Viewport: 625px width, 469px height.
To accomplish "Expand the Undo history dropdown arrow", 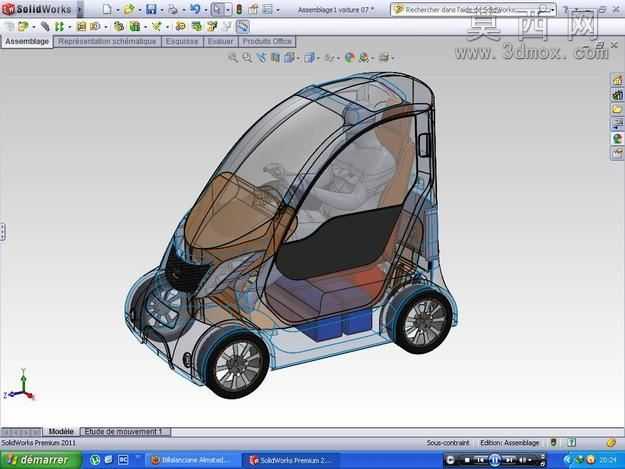I will click(x=206, y=10).
